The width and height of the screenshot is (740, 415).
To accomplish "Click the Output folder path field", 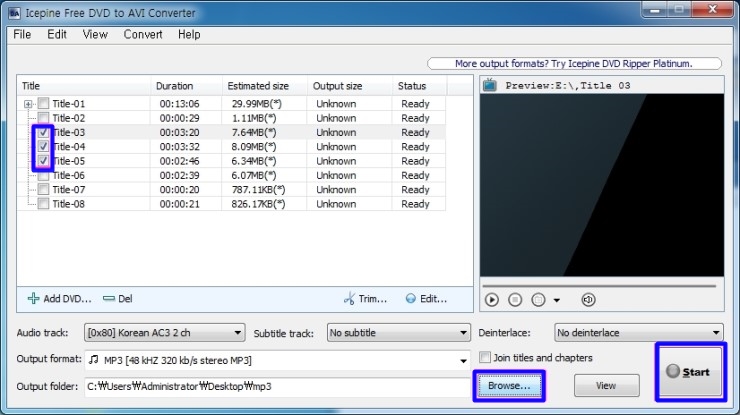I will coord(278,386).
